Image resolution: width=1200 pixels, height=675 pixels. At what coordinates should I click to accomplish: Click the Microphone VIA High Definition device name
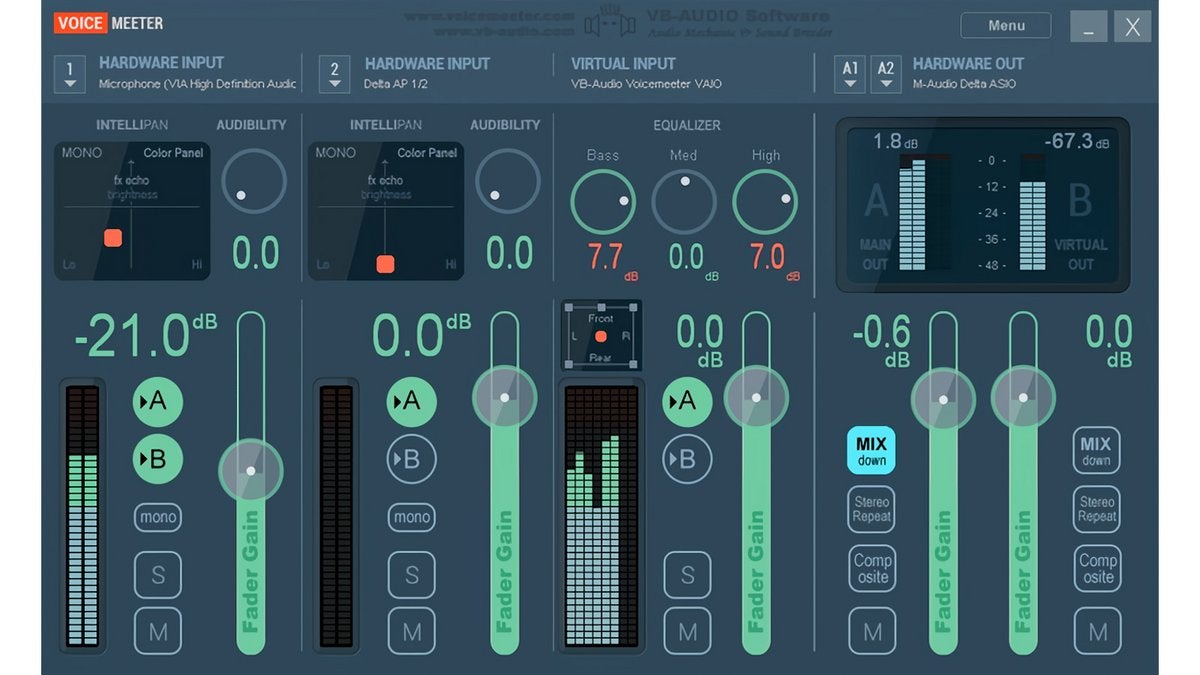pyautogui.click(x=197, y=84)
